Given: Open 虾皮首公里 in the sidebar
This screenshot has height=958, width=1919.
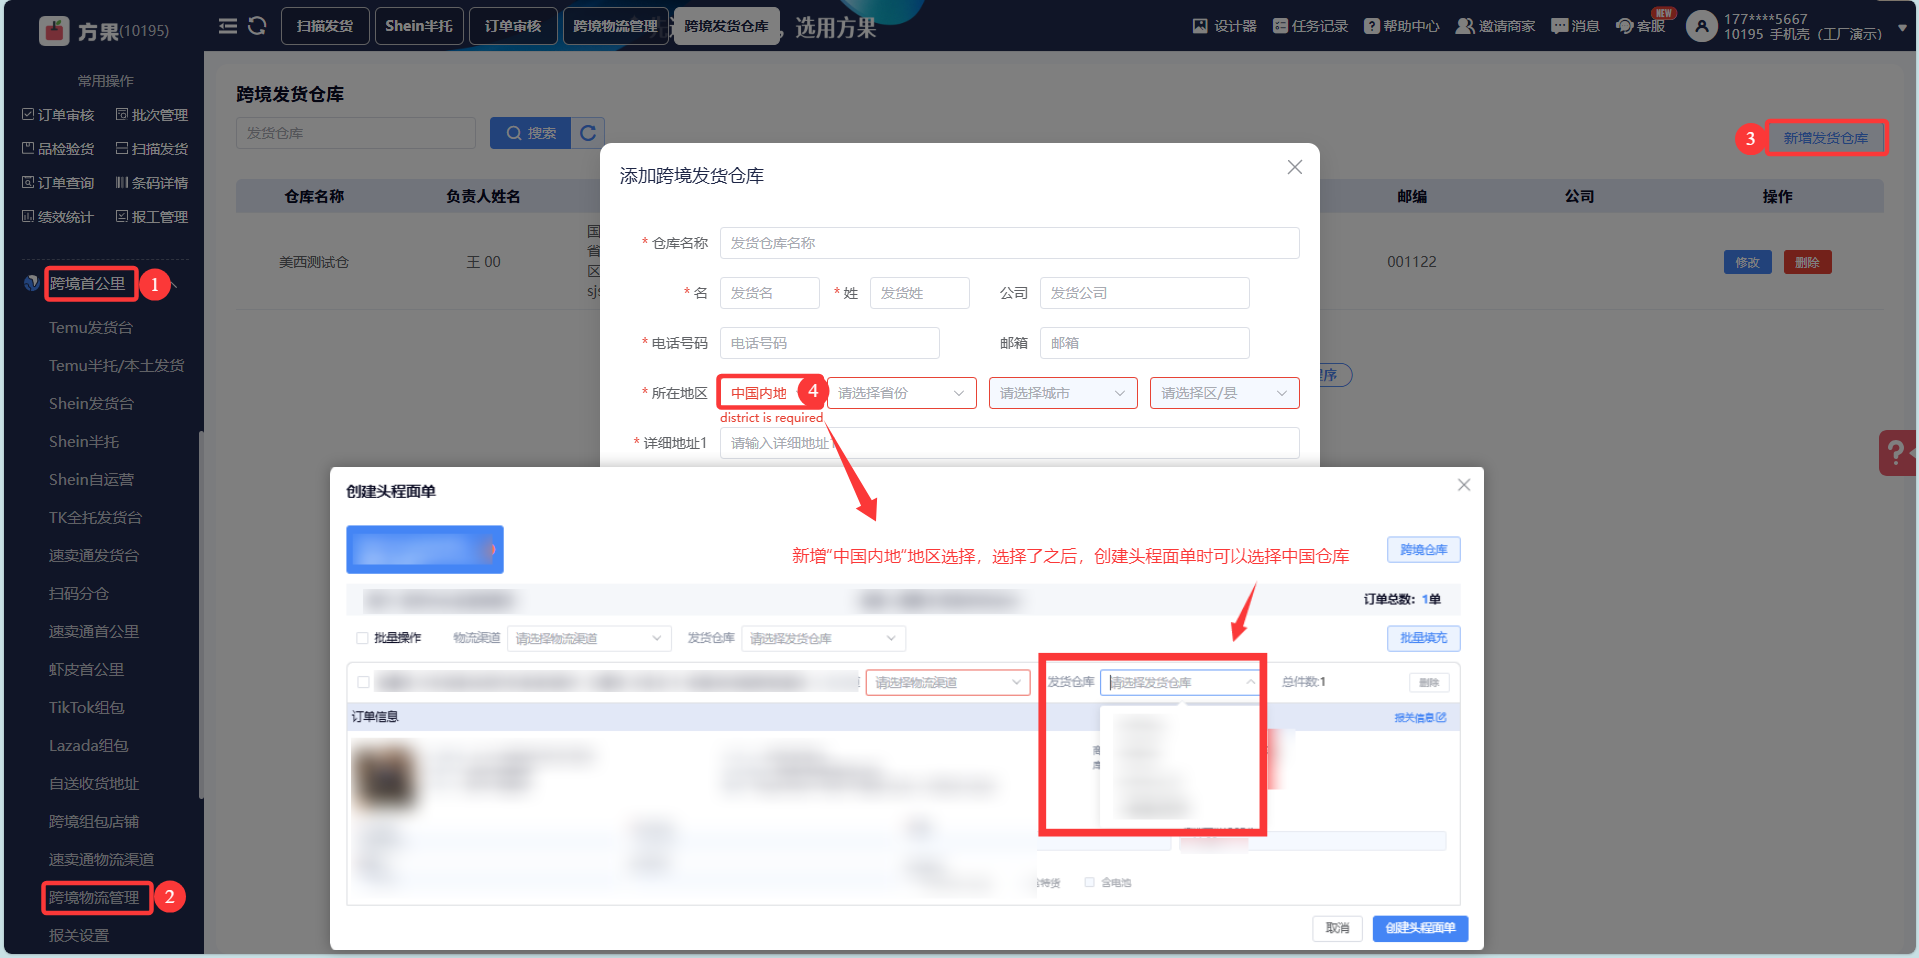Looking at the screenshot, I should click(x=87, y=670).
